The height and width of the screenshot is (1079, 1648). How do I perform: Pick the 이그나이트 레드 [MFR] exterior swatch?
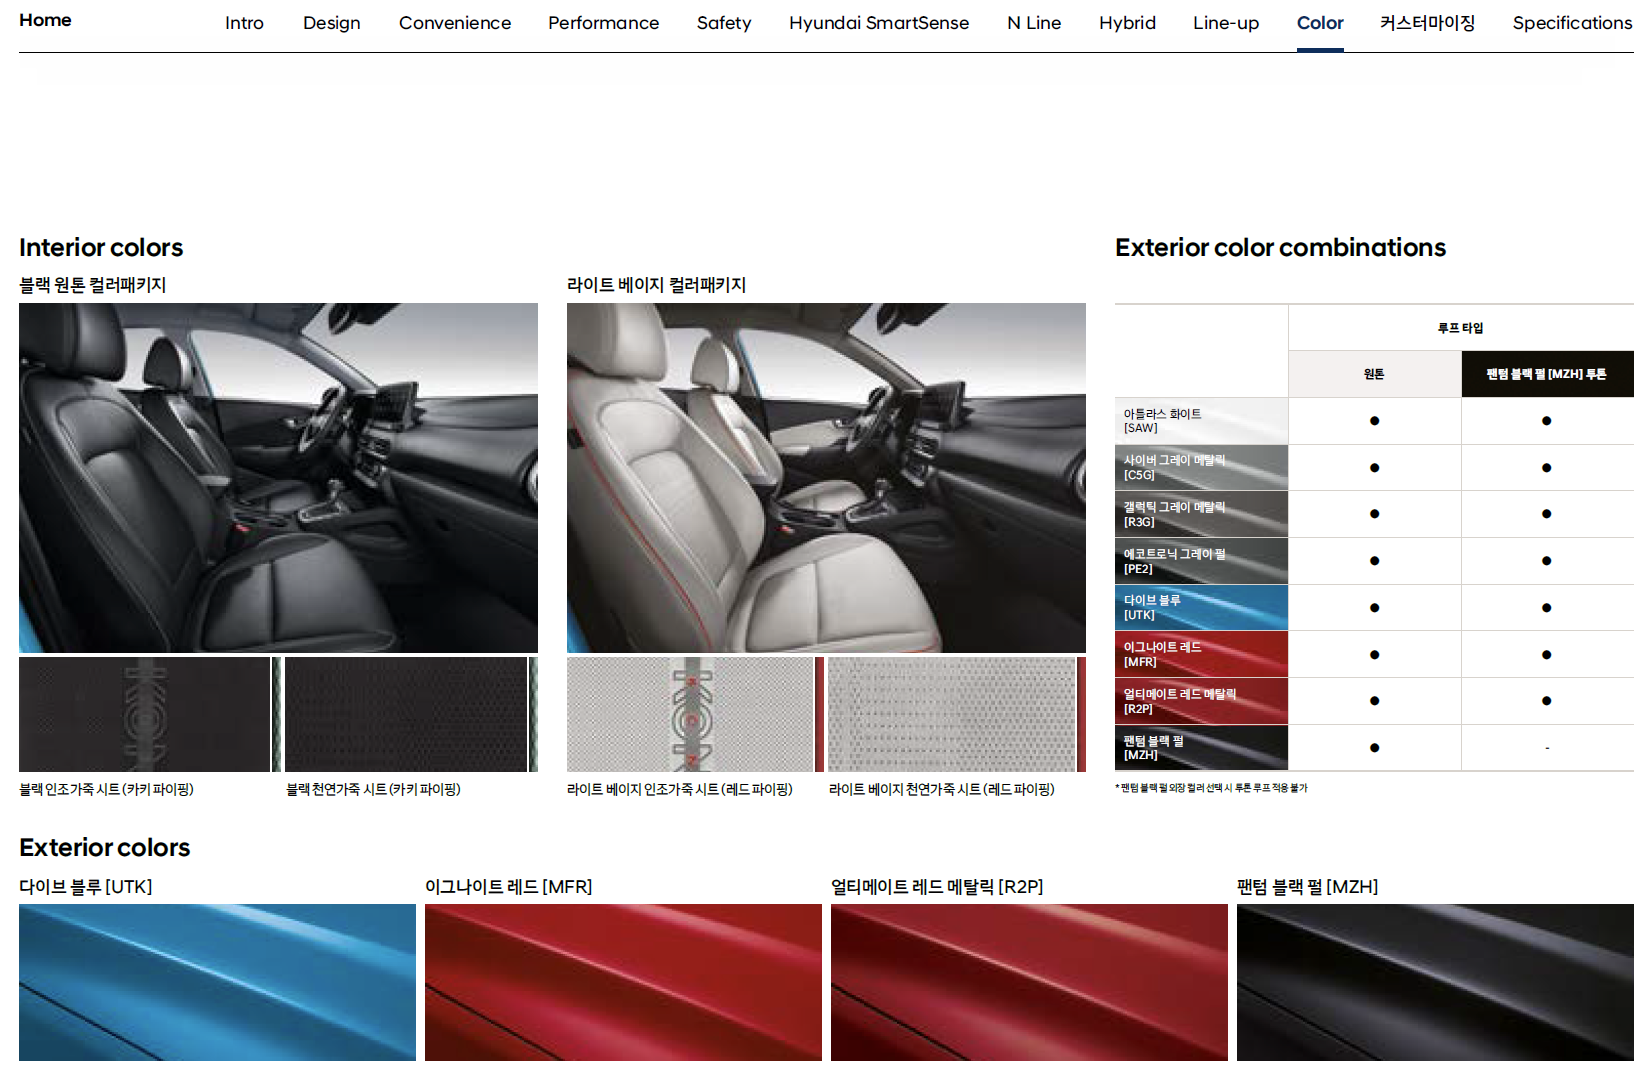pyautogui.click(x=623, y=982)
